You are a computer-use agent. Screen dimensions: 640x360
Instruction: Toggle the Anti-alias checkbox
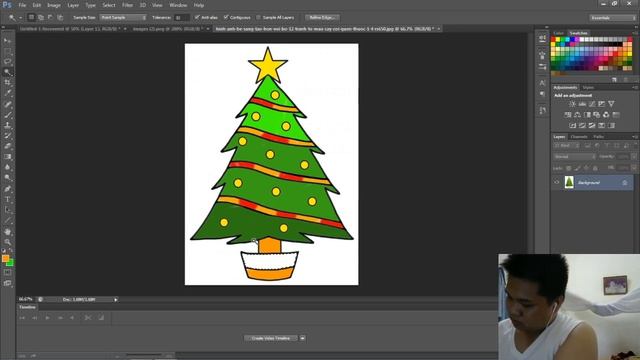coord(197,18)
